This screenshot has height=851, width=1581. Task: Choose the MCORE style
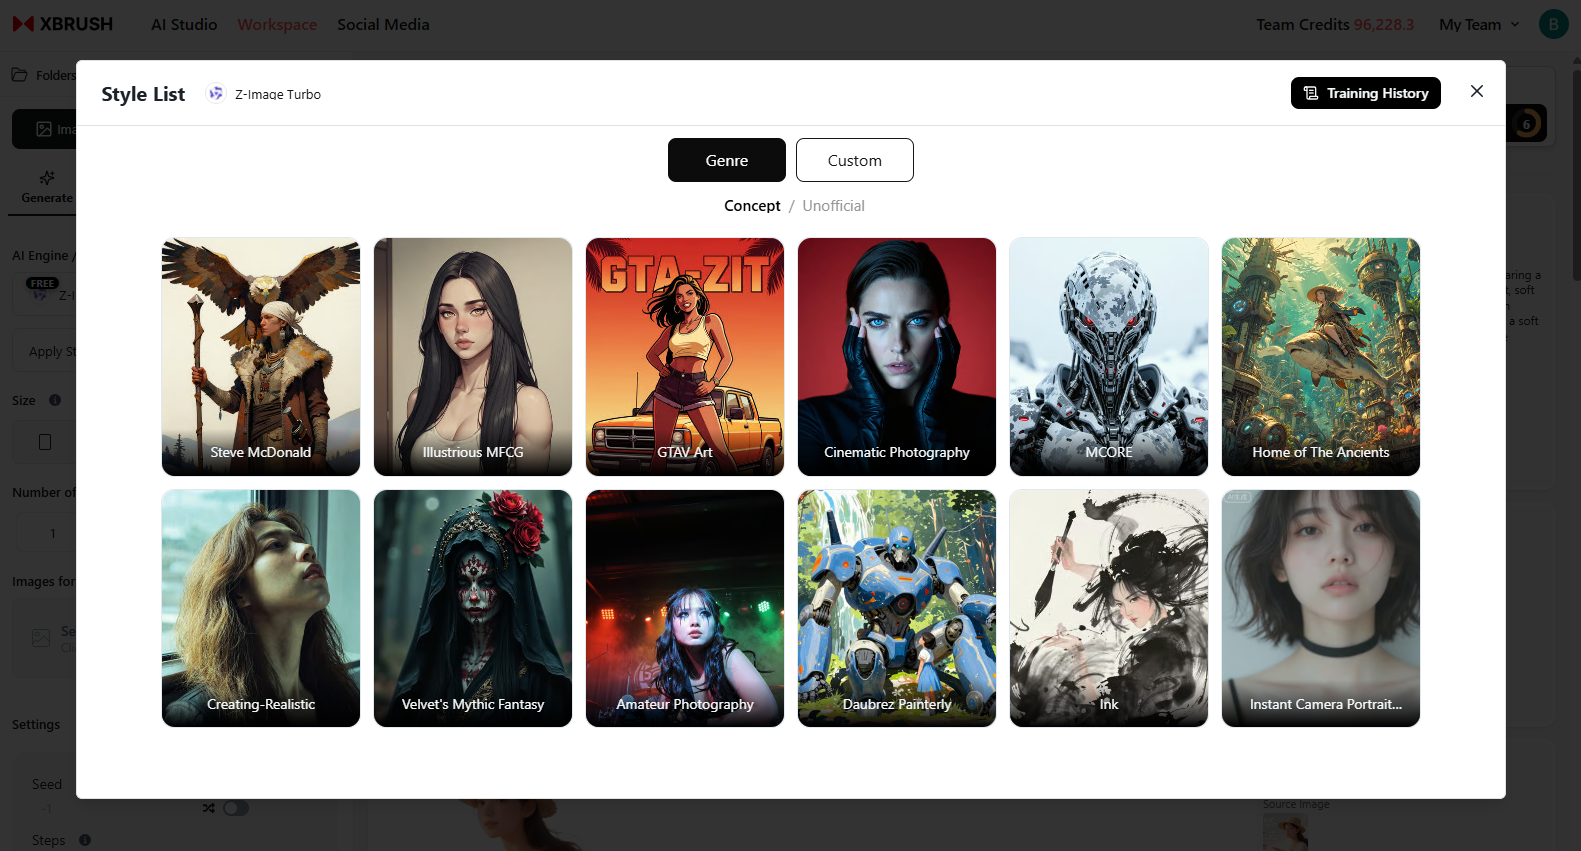(x=1109, y=357)
